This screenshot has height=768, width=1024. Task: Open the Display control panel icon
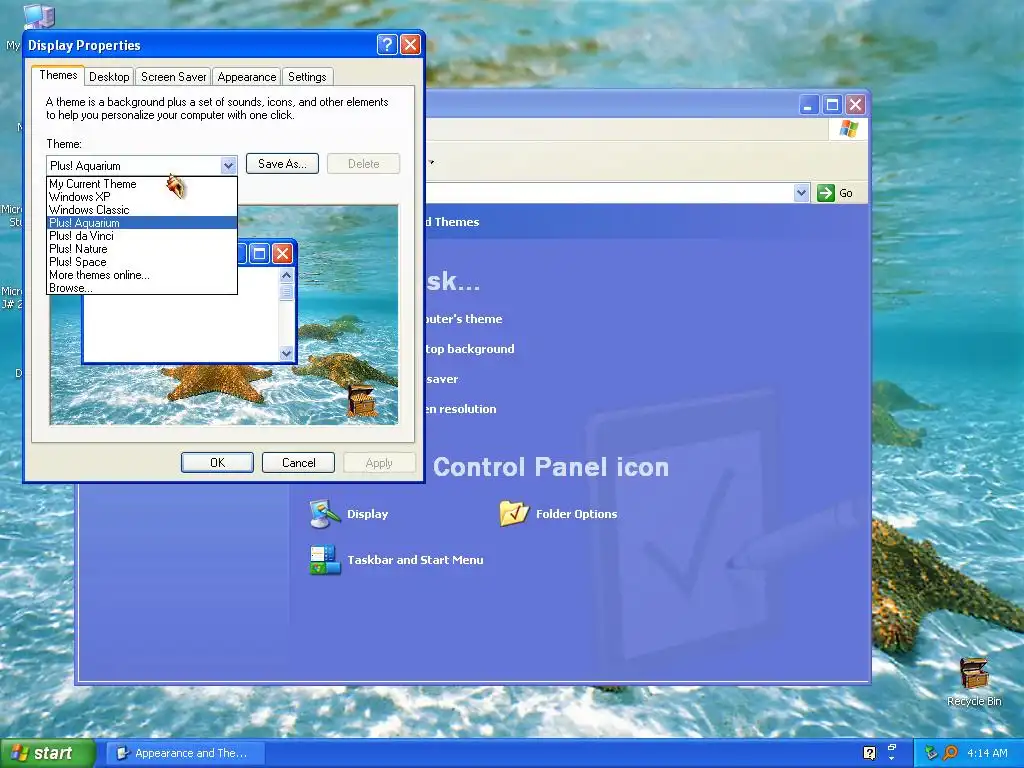click(x=325, y=514)
